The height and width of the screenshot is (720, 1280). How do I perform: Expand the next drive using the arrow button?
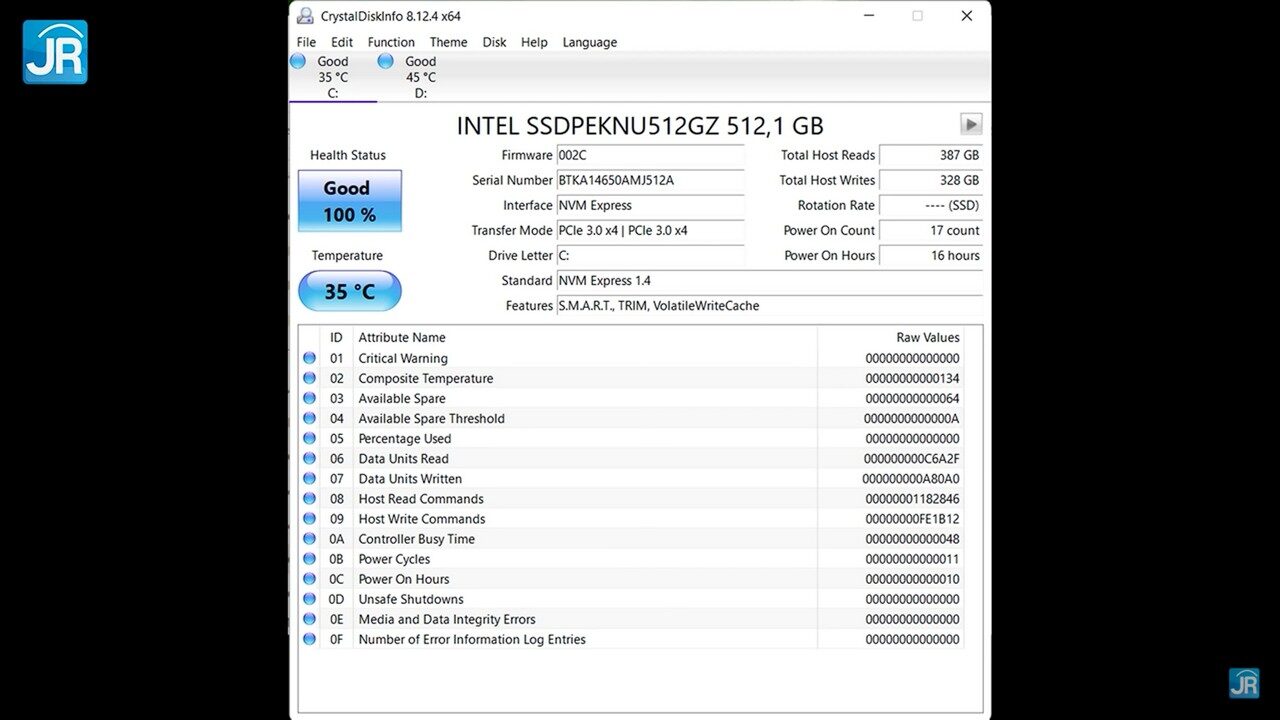pos(970,124)
